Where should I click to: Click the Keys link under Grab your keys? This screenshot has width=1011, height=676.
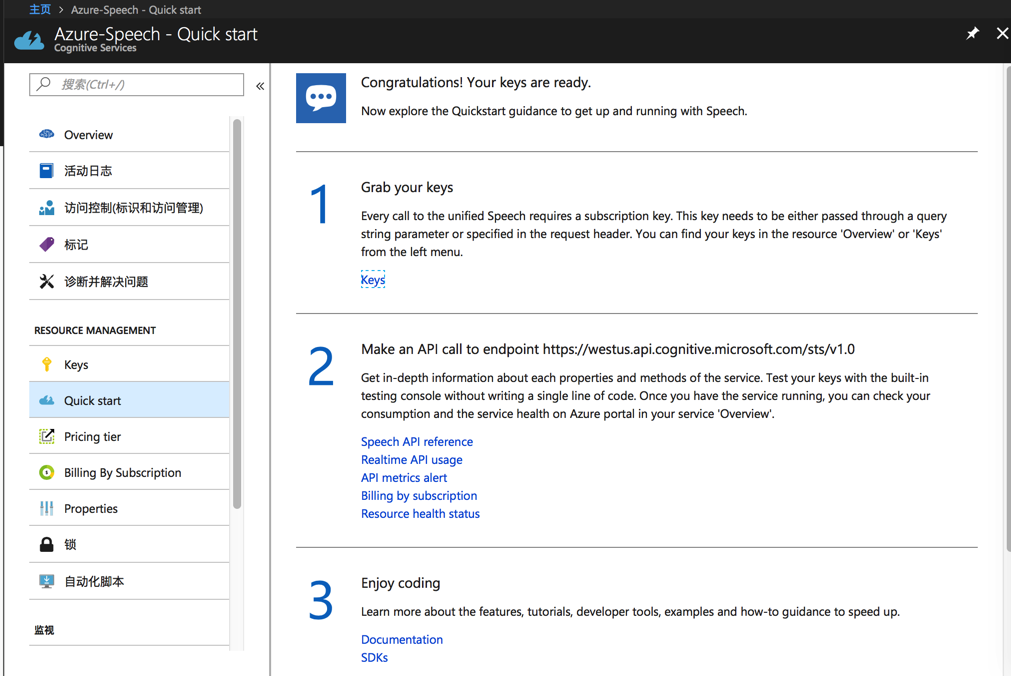point(372,280)
